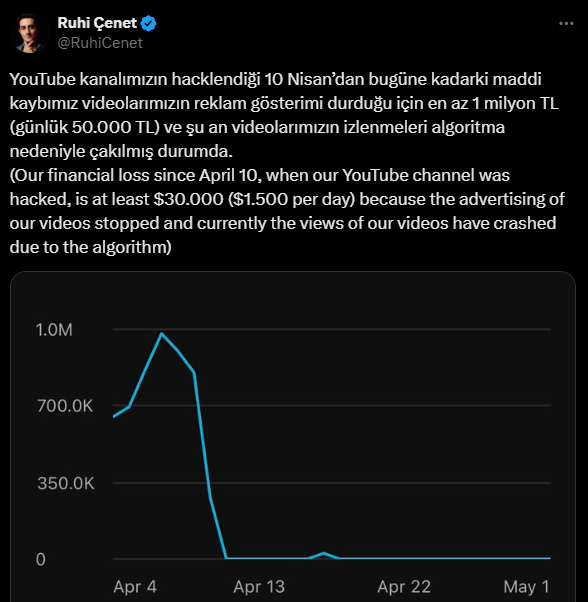Click the blue verified badge icon
Screen dimensions: 588x602
[149, 23]
